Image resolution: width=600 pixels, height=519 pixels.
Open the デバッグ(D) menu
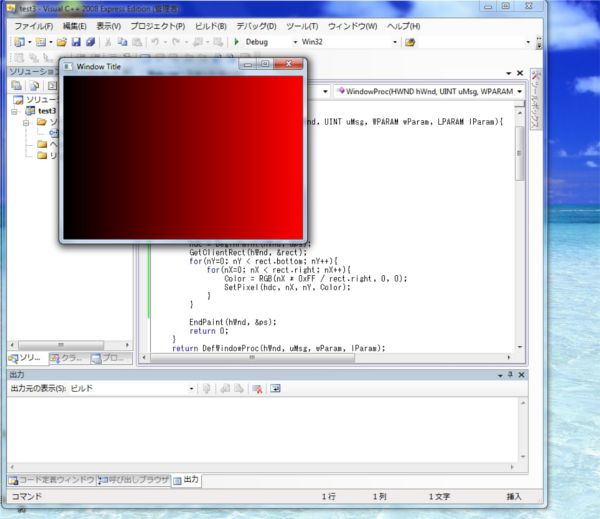pyautogui.click(x=256, y=26)
